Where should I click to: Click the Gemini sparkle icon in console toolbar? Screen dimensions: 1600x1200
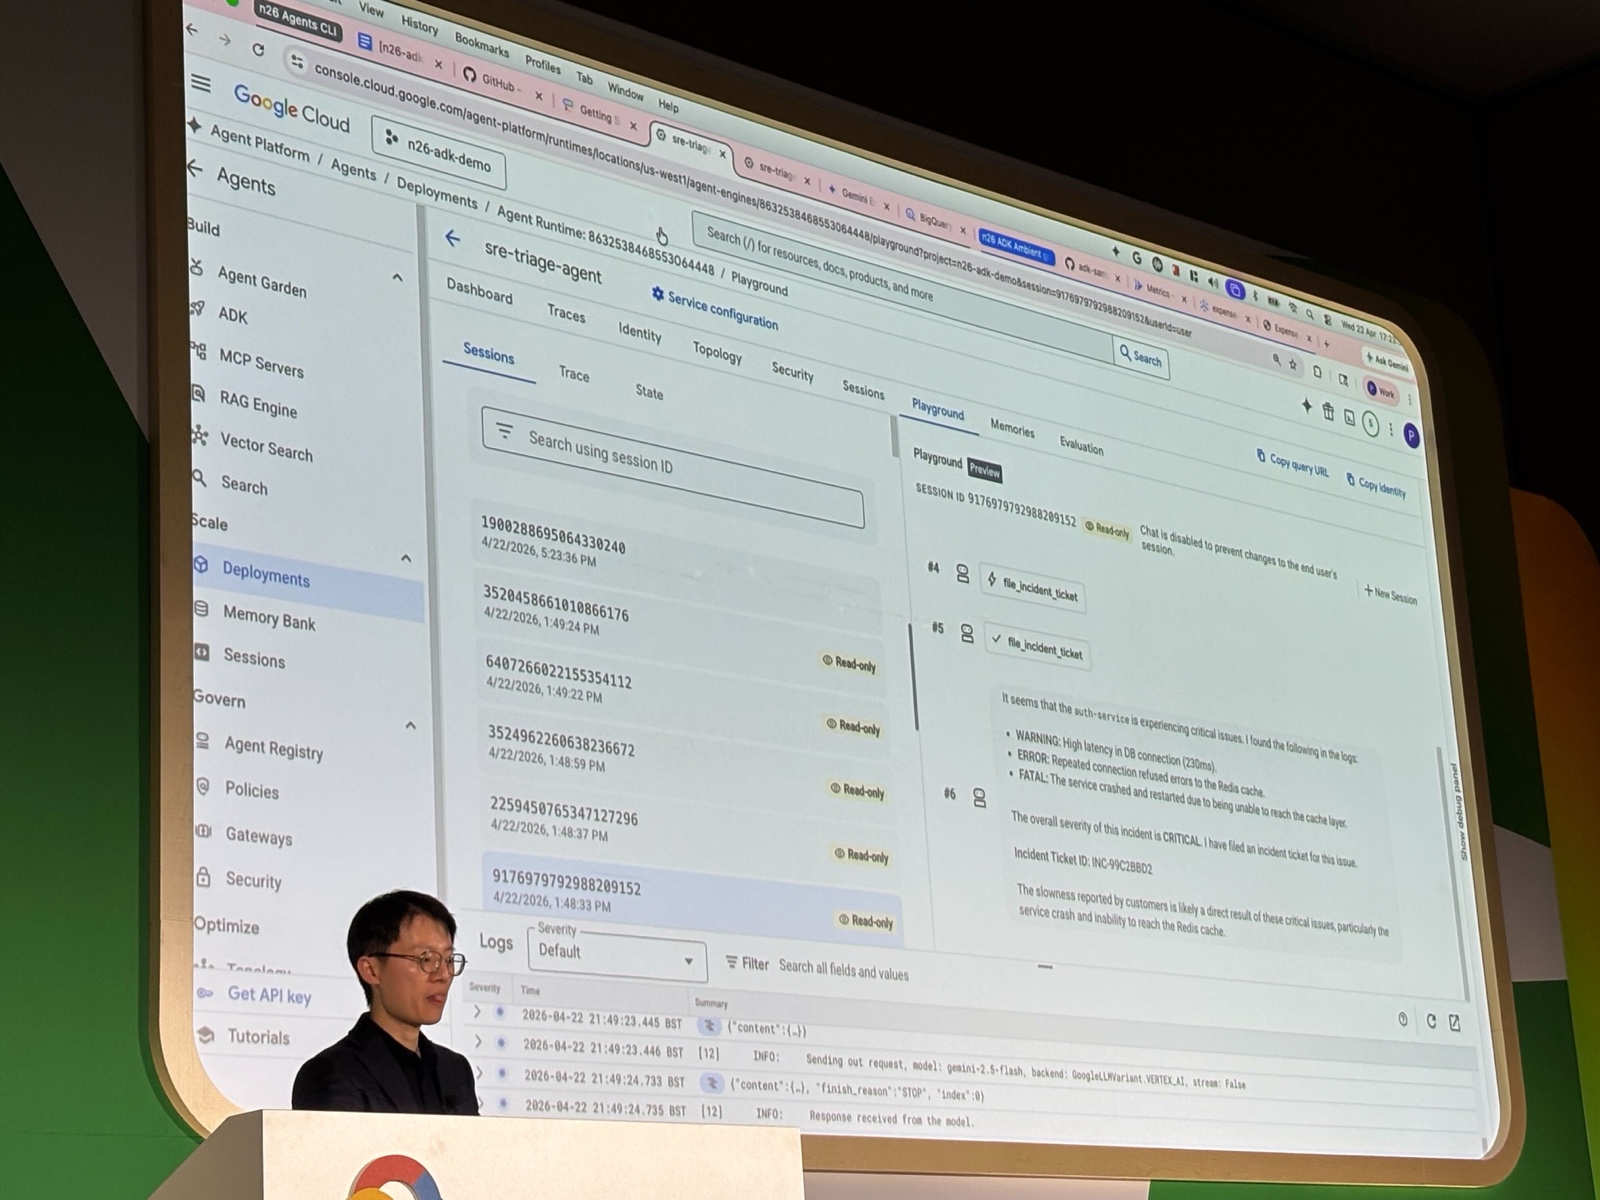coord(1306,405)
